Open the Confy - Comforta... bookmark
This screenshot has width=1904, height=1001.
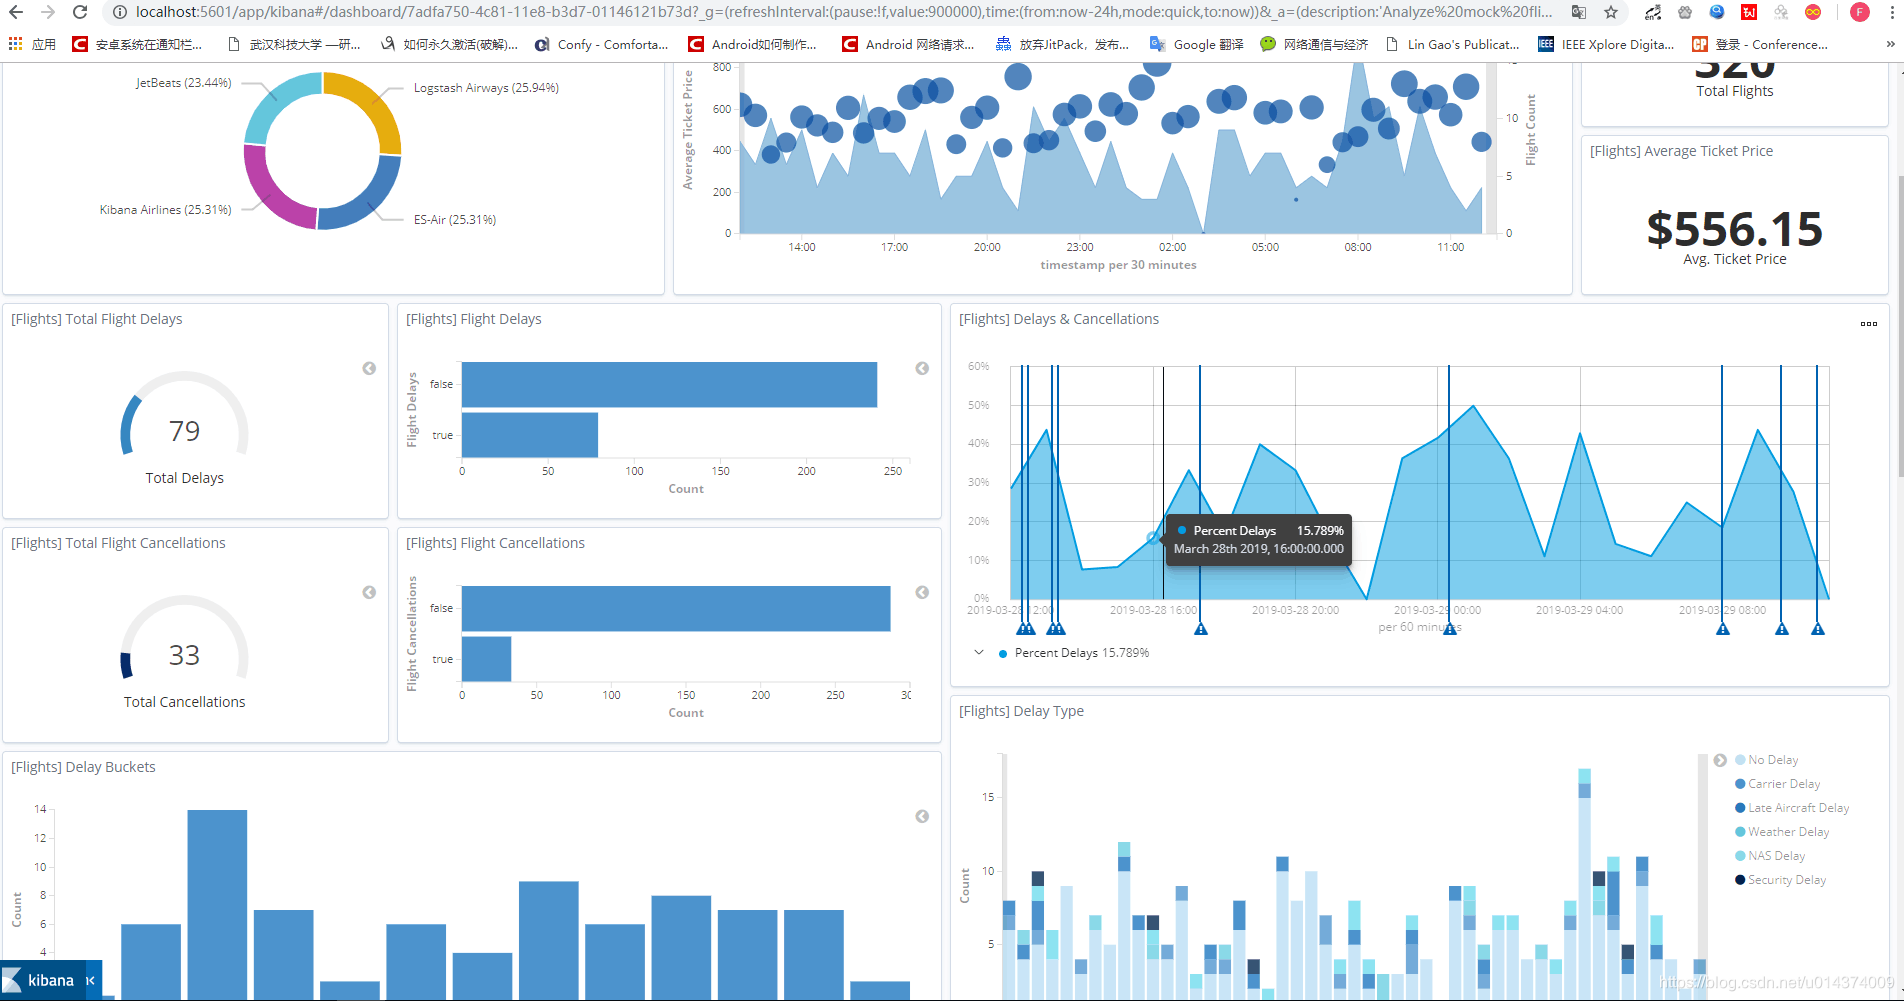pyautogui.click(x=601, y=44)
